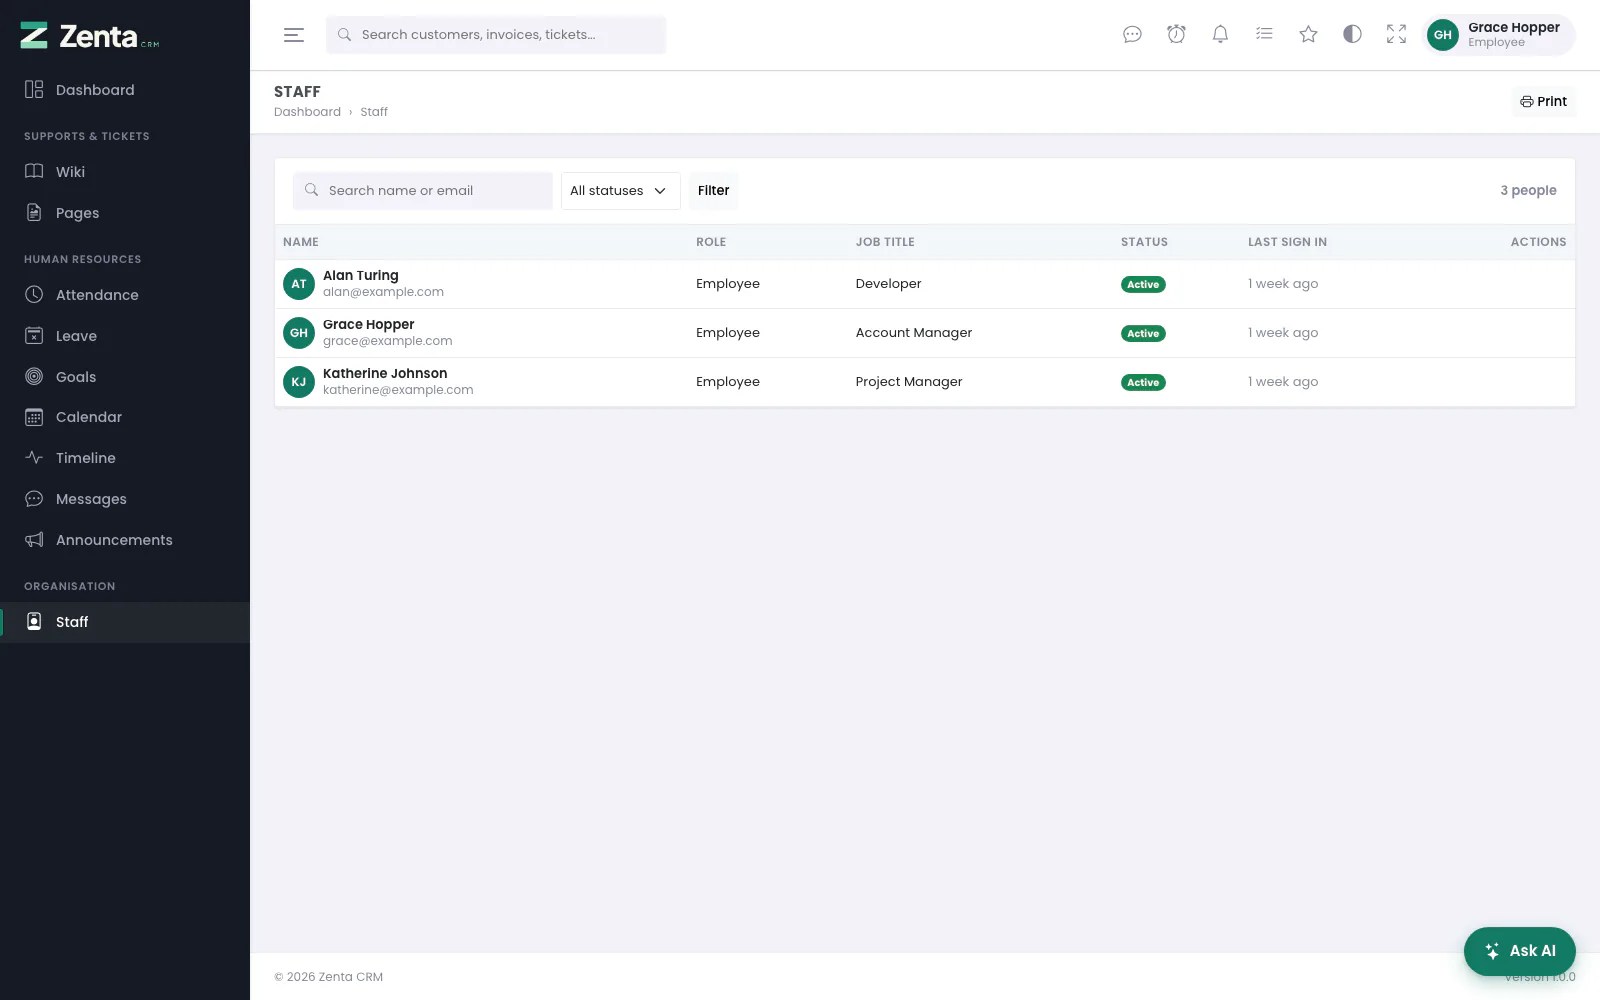Click the favorites star icon
Viewport: 1600px width, 1000px height.
1308,35
